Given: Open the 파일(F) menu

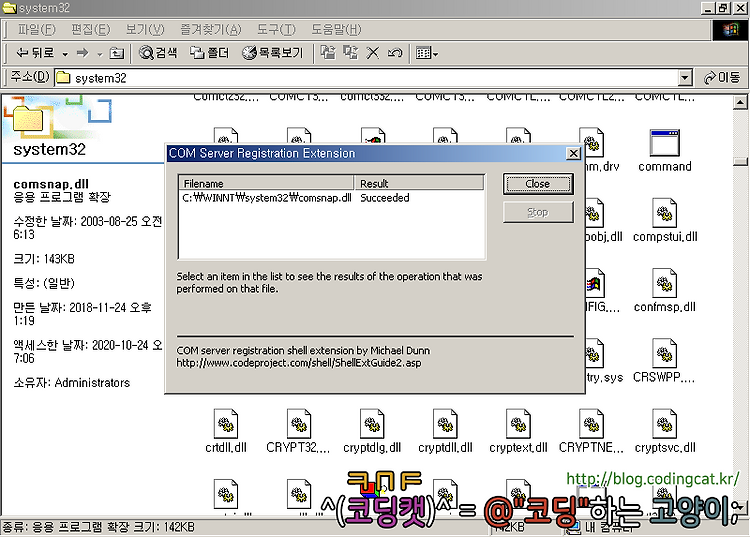Looking at the screenshot, I should click(x=36, y=30).
